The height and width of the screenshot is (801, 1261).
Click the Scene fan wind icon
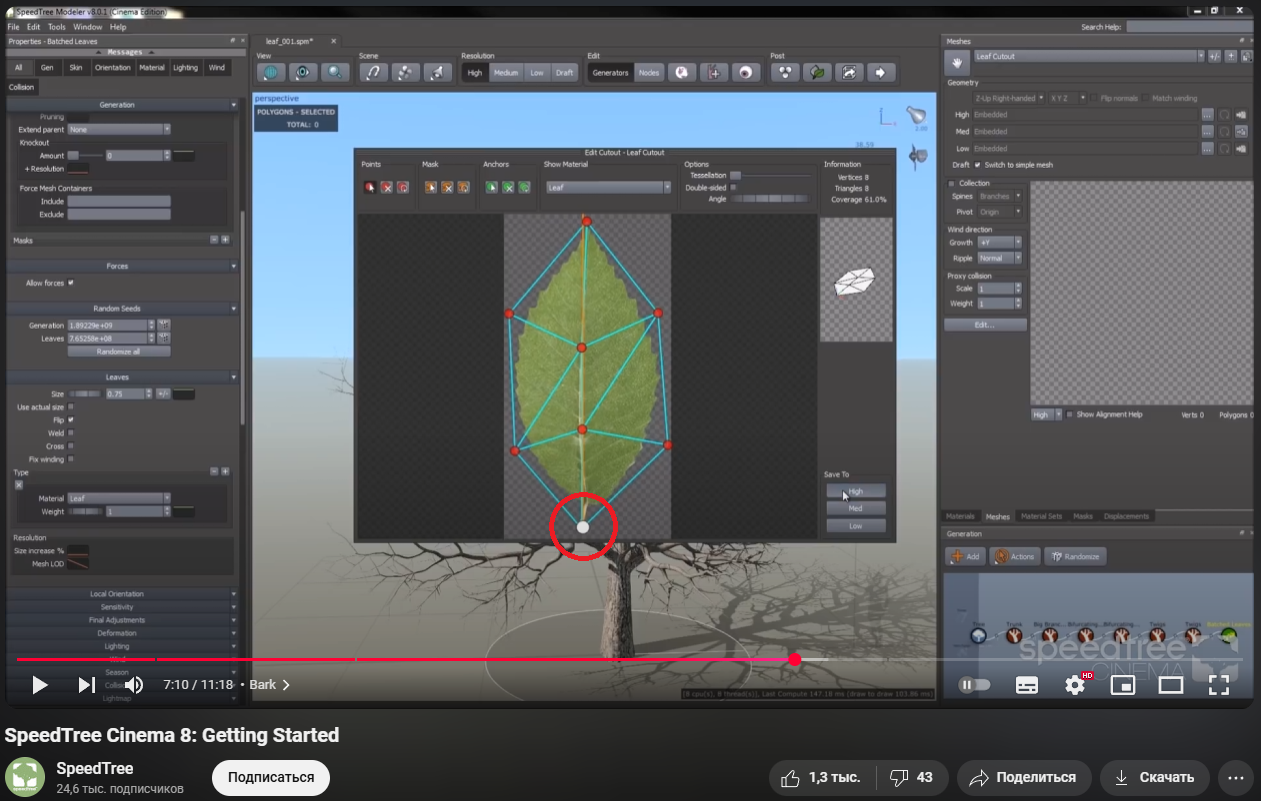[x=405, y=72]
